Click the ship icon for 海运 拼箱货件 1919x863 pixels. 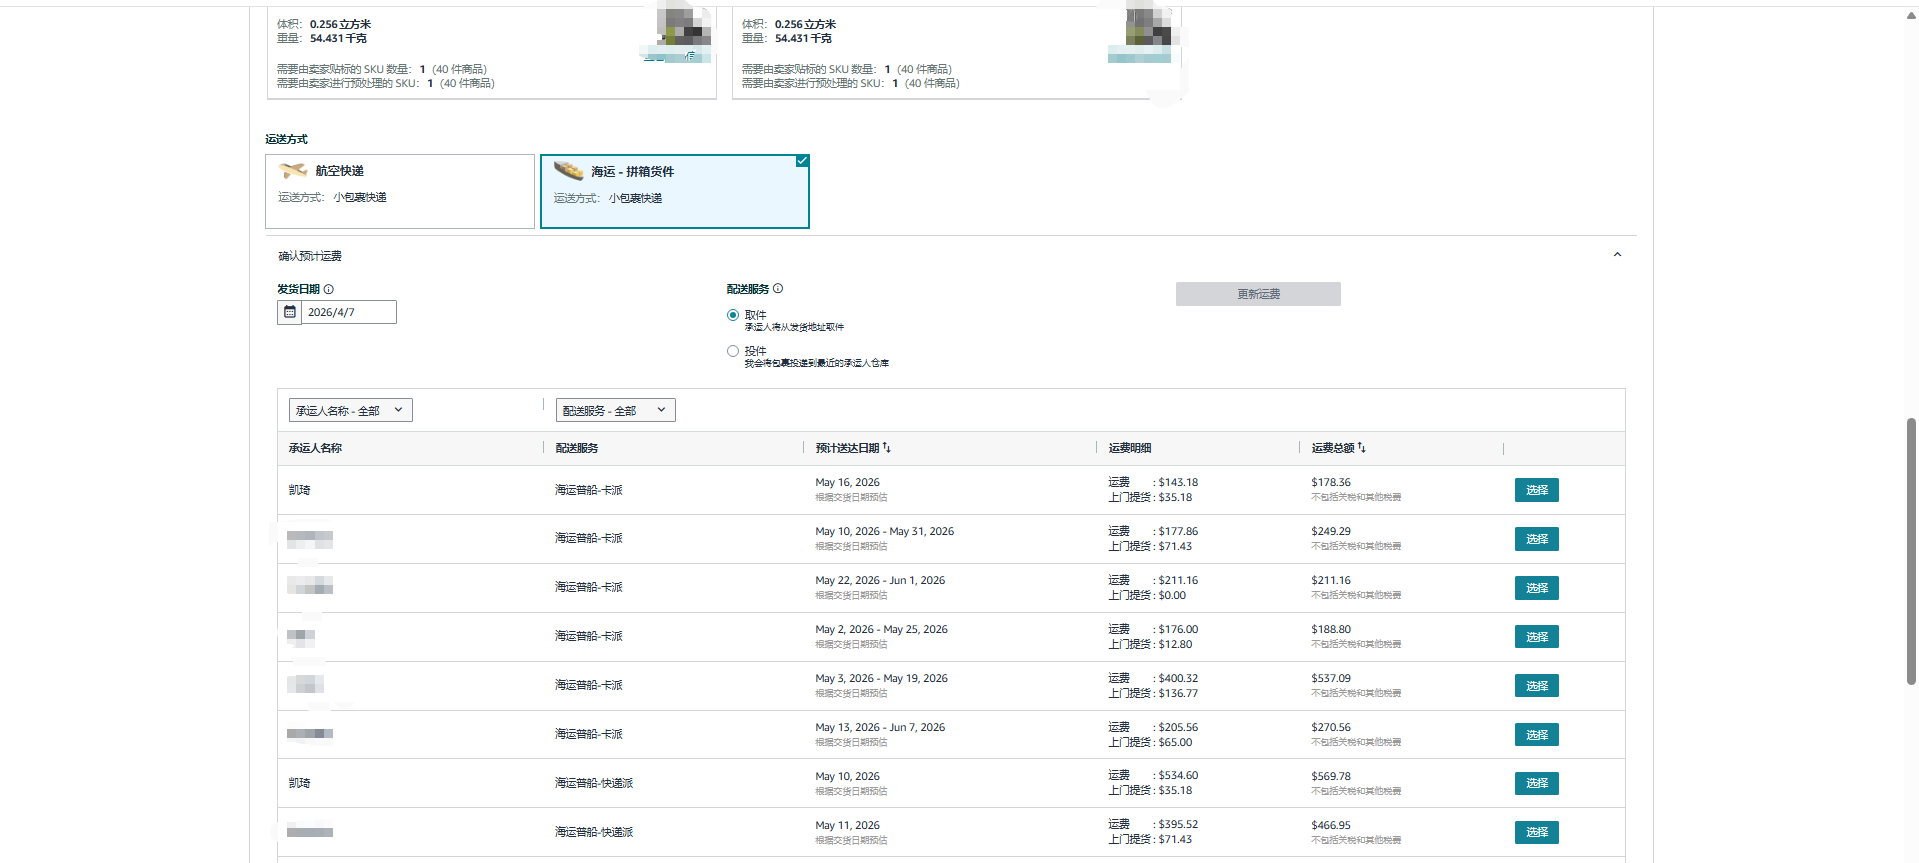[568, 171]
